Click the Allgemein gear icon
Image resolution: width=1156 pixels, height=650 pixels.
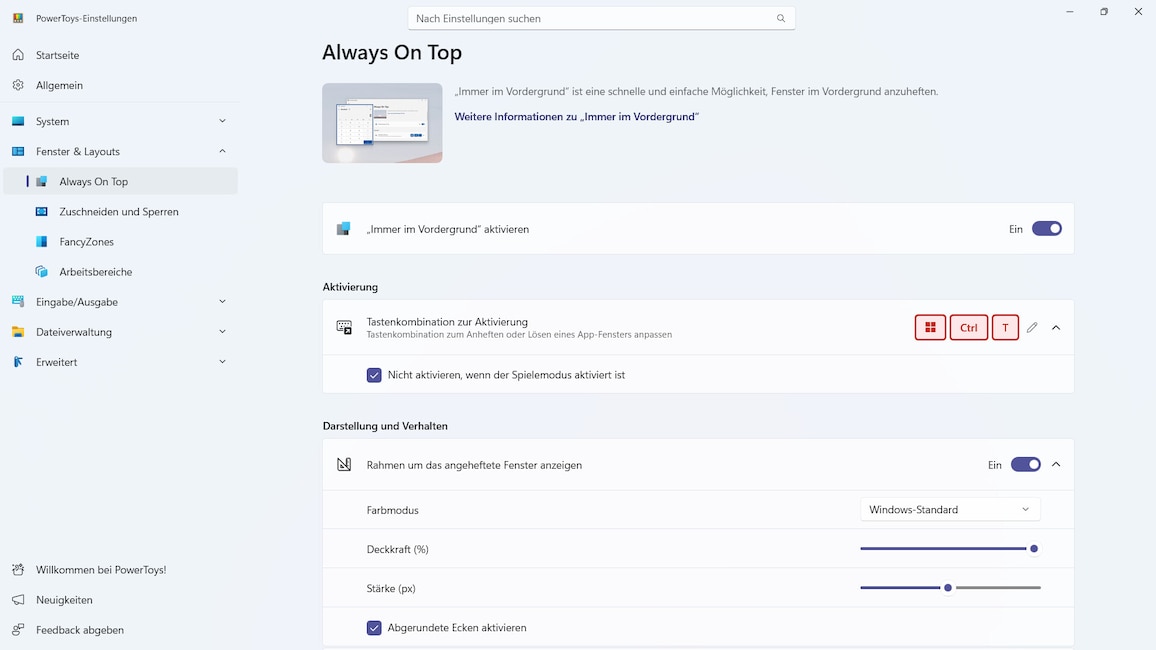18,85
